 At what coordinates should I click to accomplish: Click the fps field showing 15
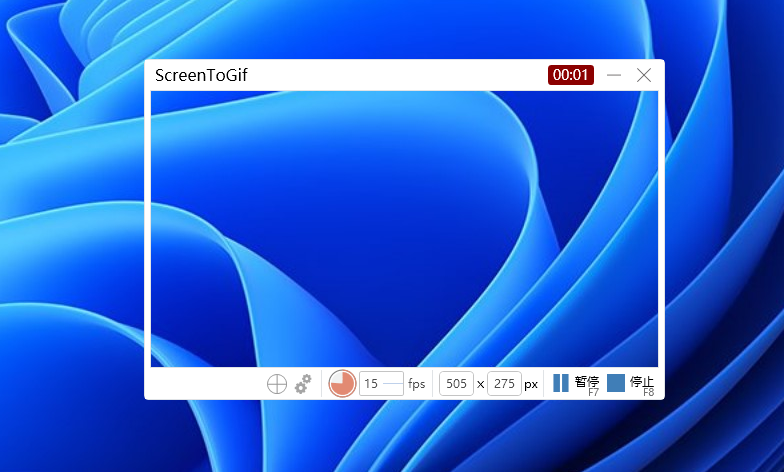(371, 384)
